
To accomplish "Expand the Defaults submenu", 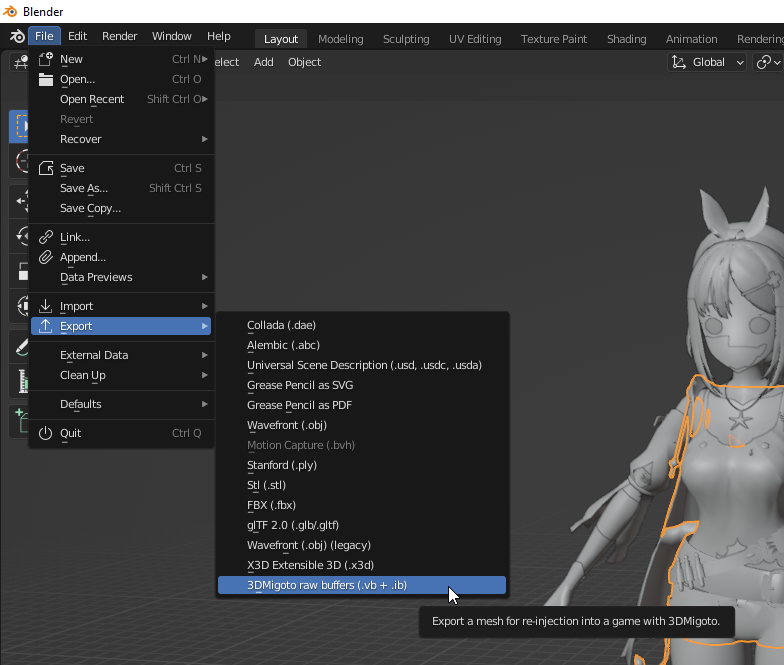I will click(x=121, y=404).
